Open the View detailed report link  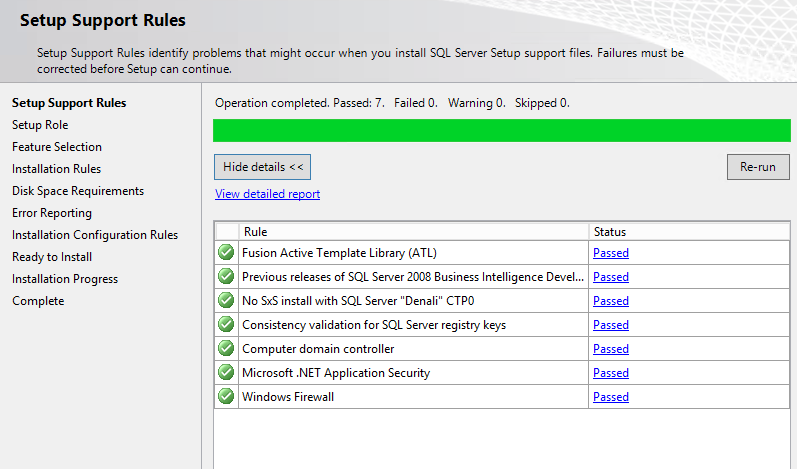pyautogui.click(x=267, y=194)
